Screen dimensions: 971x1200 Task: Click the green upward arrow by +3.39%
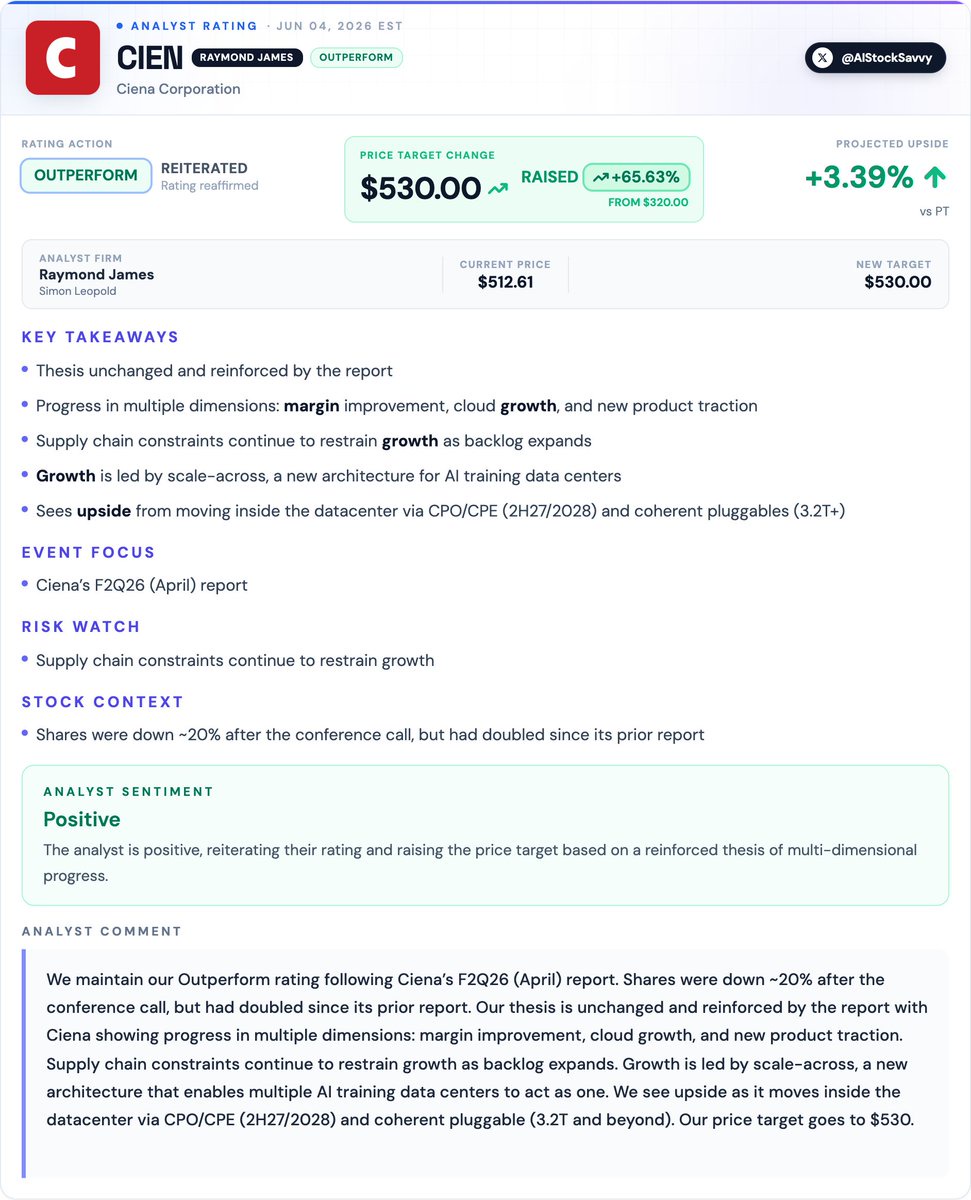[934, 178]
